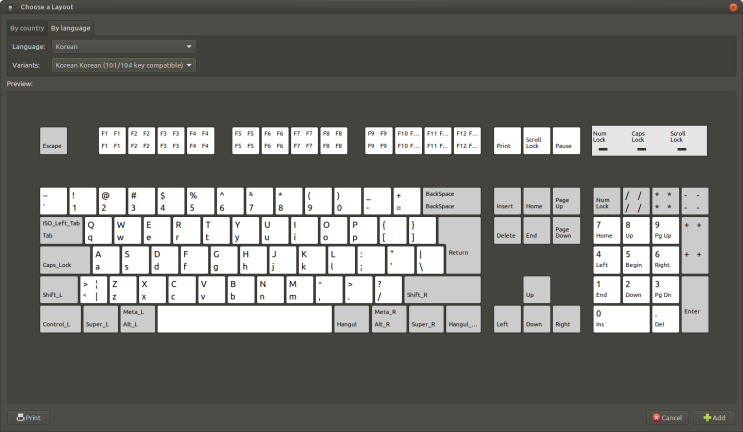Screen dimensions: 743x432
Task: Click the numpad Enter key
Action: [695, 304]
